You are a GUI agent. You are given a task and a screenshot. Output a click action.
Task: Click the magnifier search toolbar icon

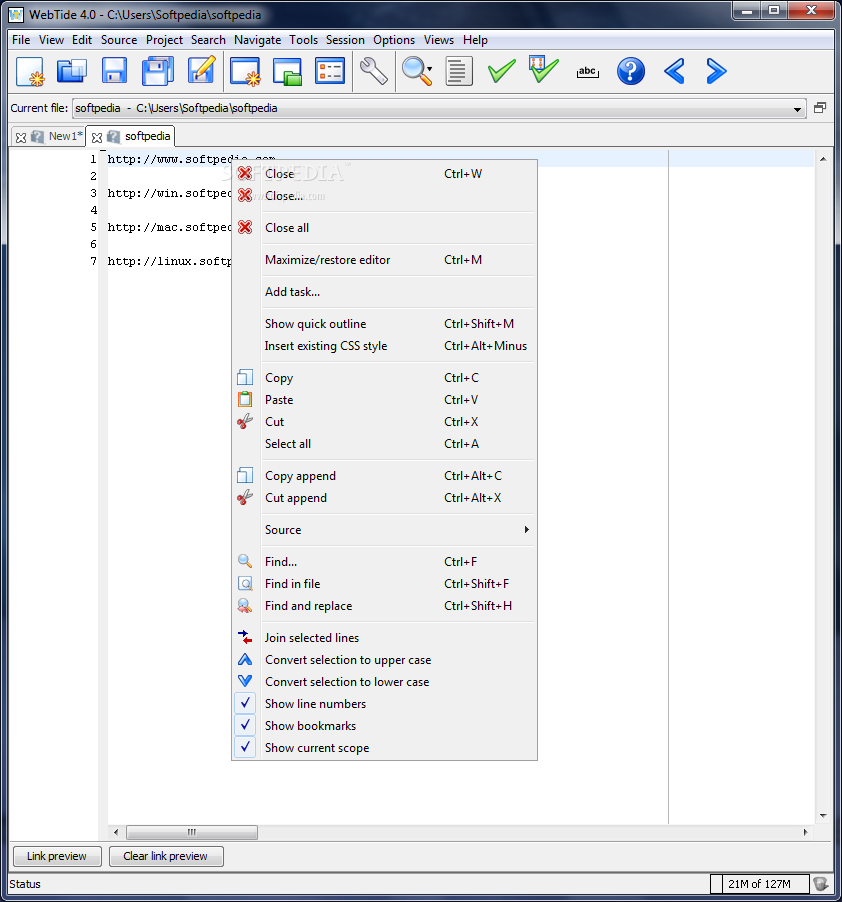pos(414,71)
